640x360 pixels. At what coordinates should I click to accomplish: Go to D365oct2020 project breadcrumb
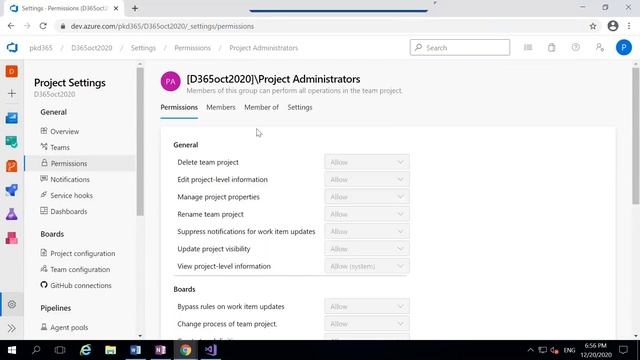point(91,48)
